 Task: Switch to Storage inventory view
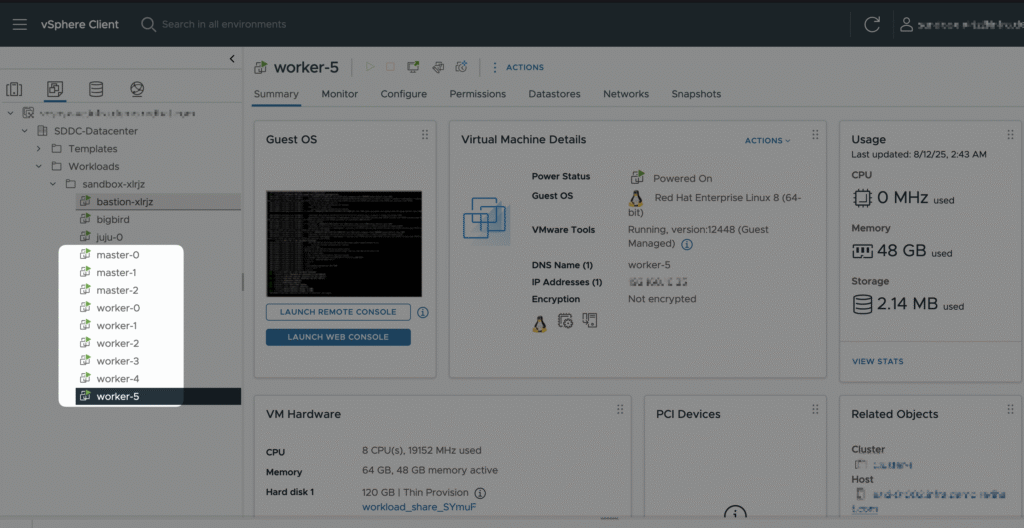coord(96,90)
